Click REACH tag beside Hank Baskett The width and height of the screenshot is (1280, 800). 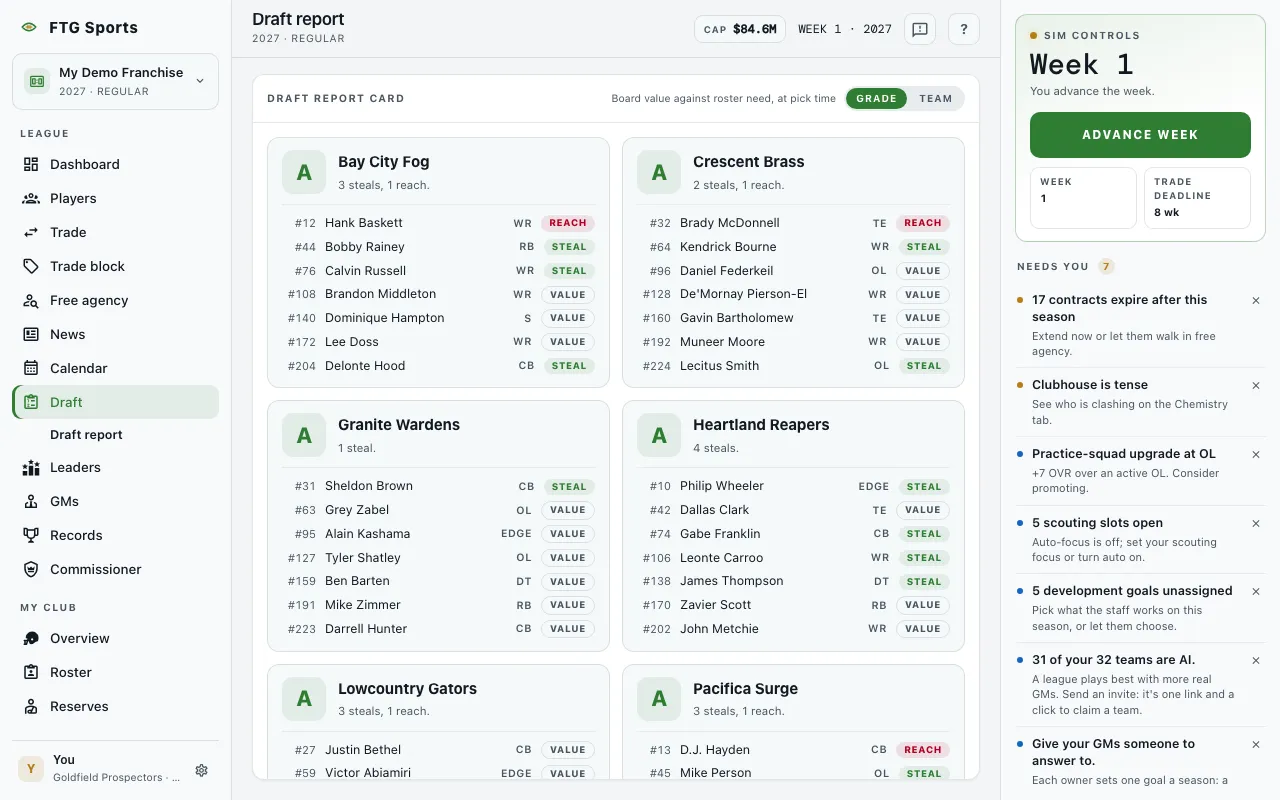click(568, 223)
